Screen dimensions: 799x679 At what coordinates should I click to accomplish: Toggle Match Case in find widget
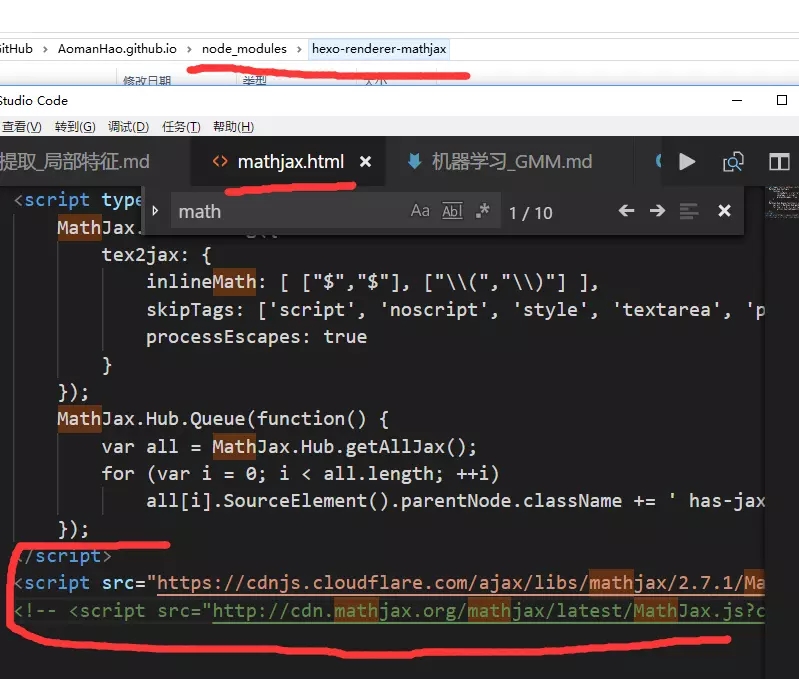420,210
